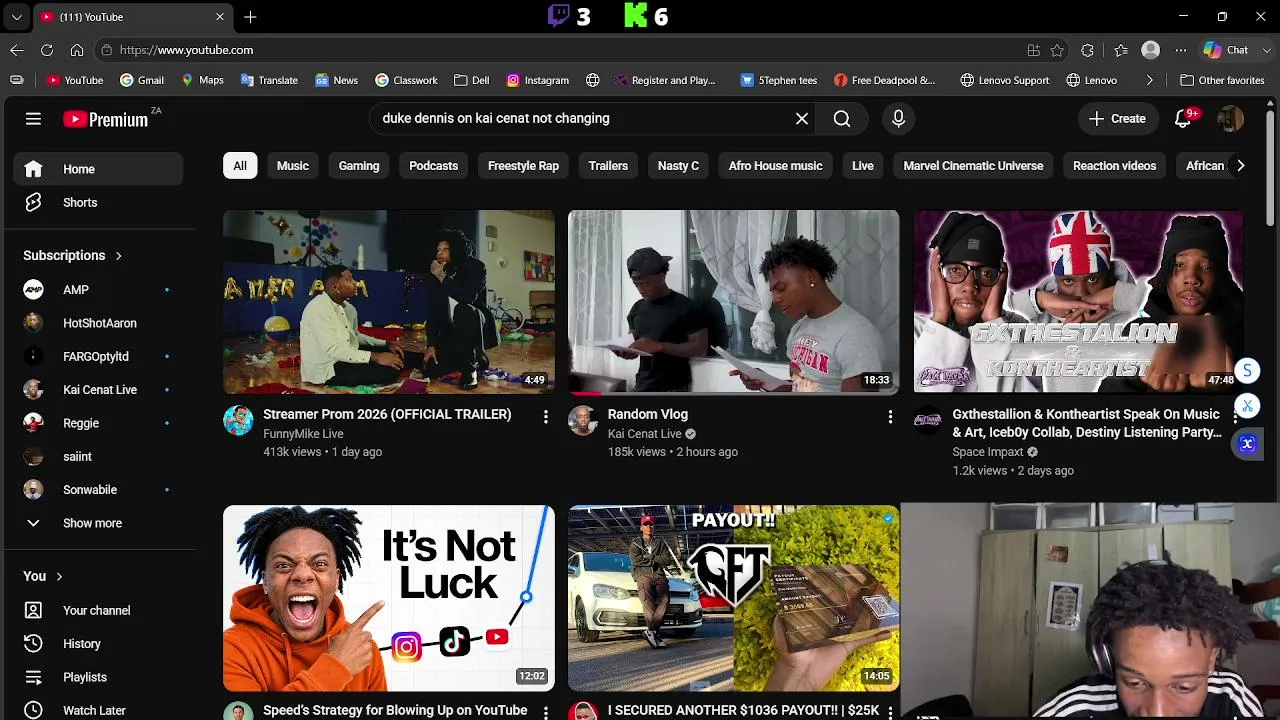Select the Marvel Cinematic Universe chip
The height and width of the screenshot is (720, 1280).
coord(973,166)
